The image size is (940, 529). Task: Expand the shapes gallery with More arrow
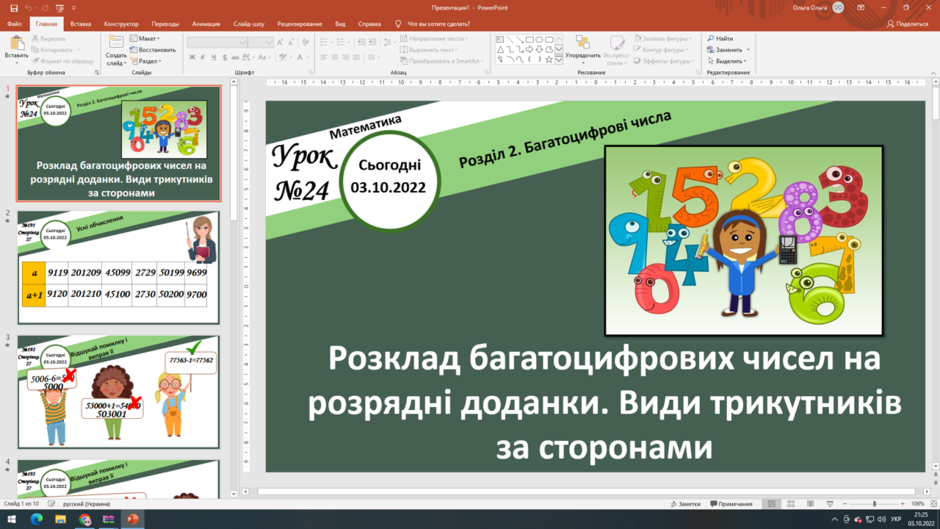click(x=559, y=59)
